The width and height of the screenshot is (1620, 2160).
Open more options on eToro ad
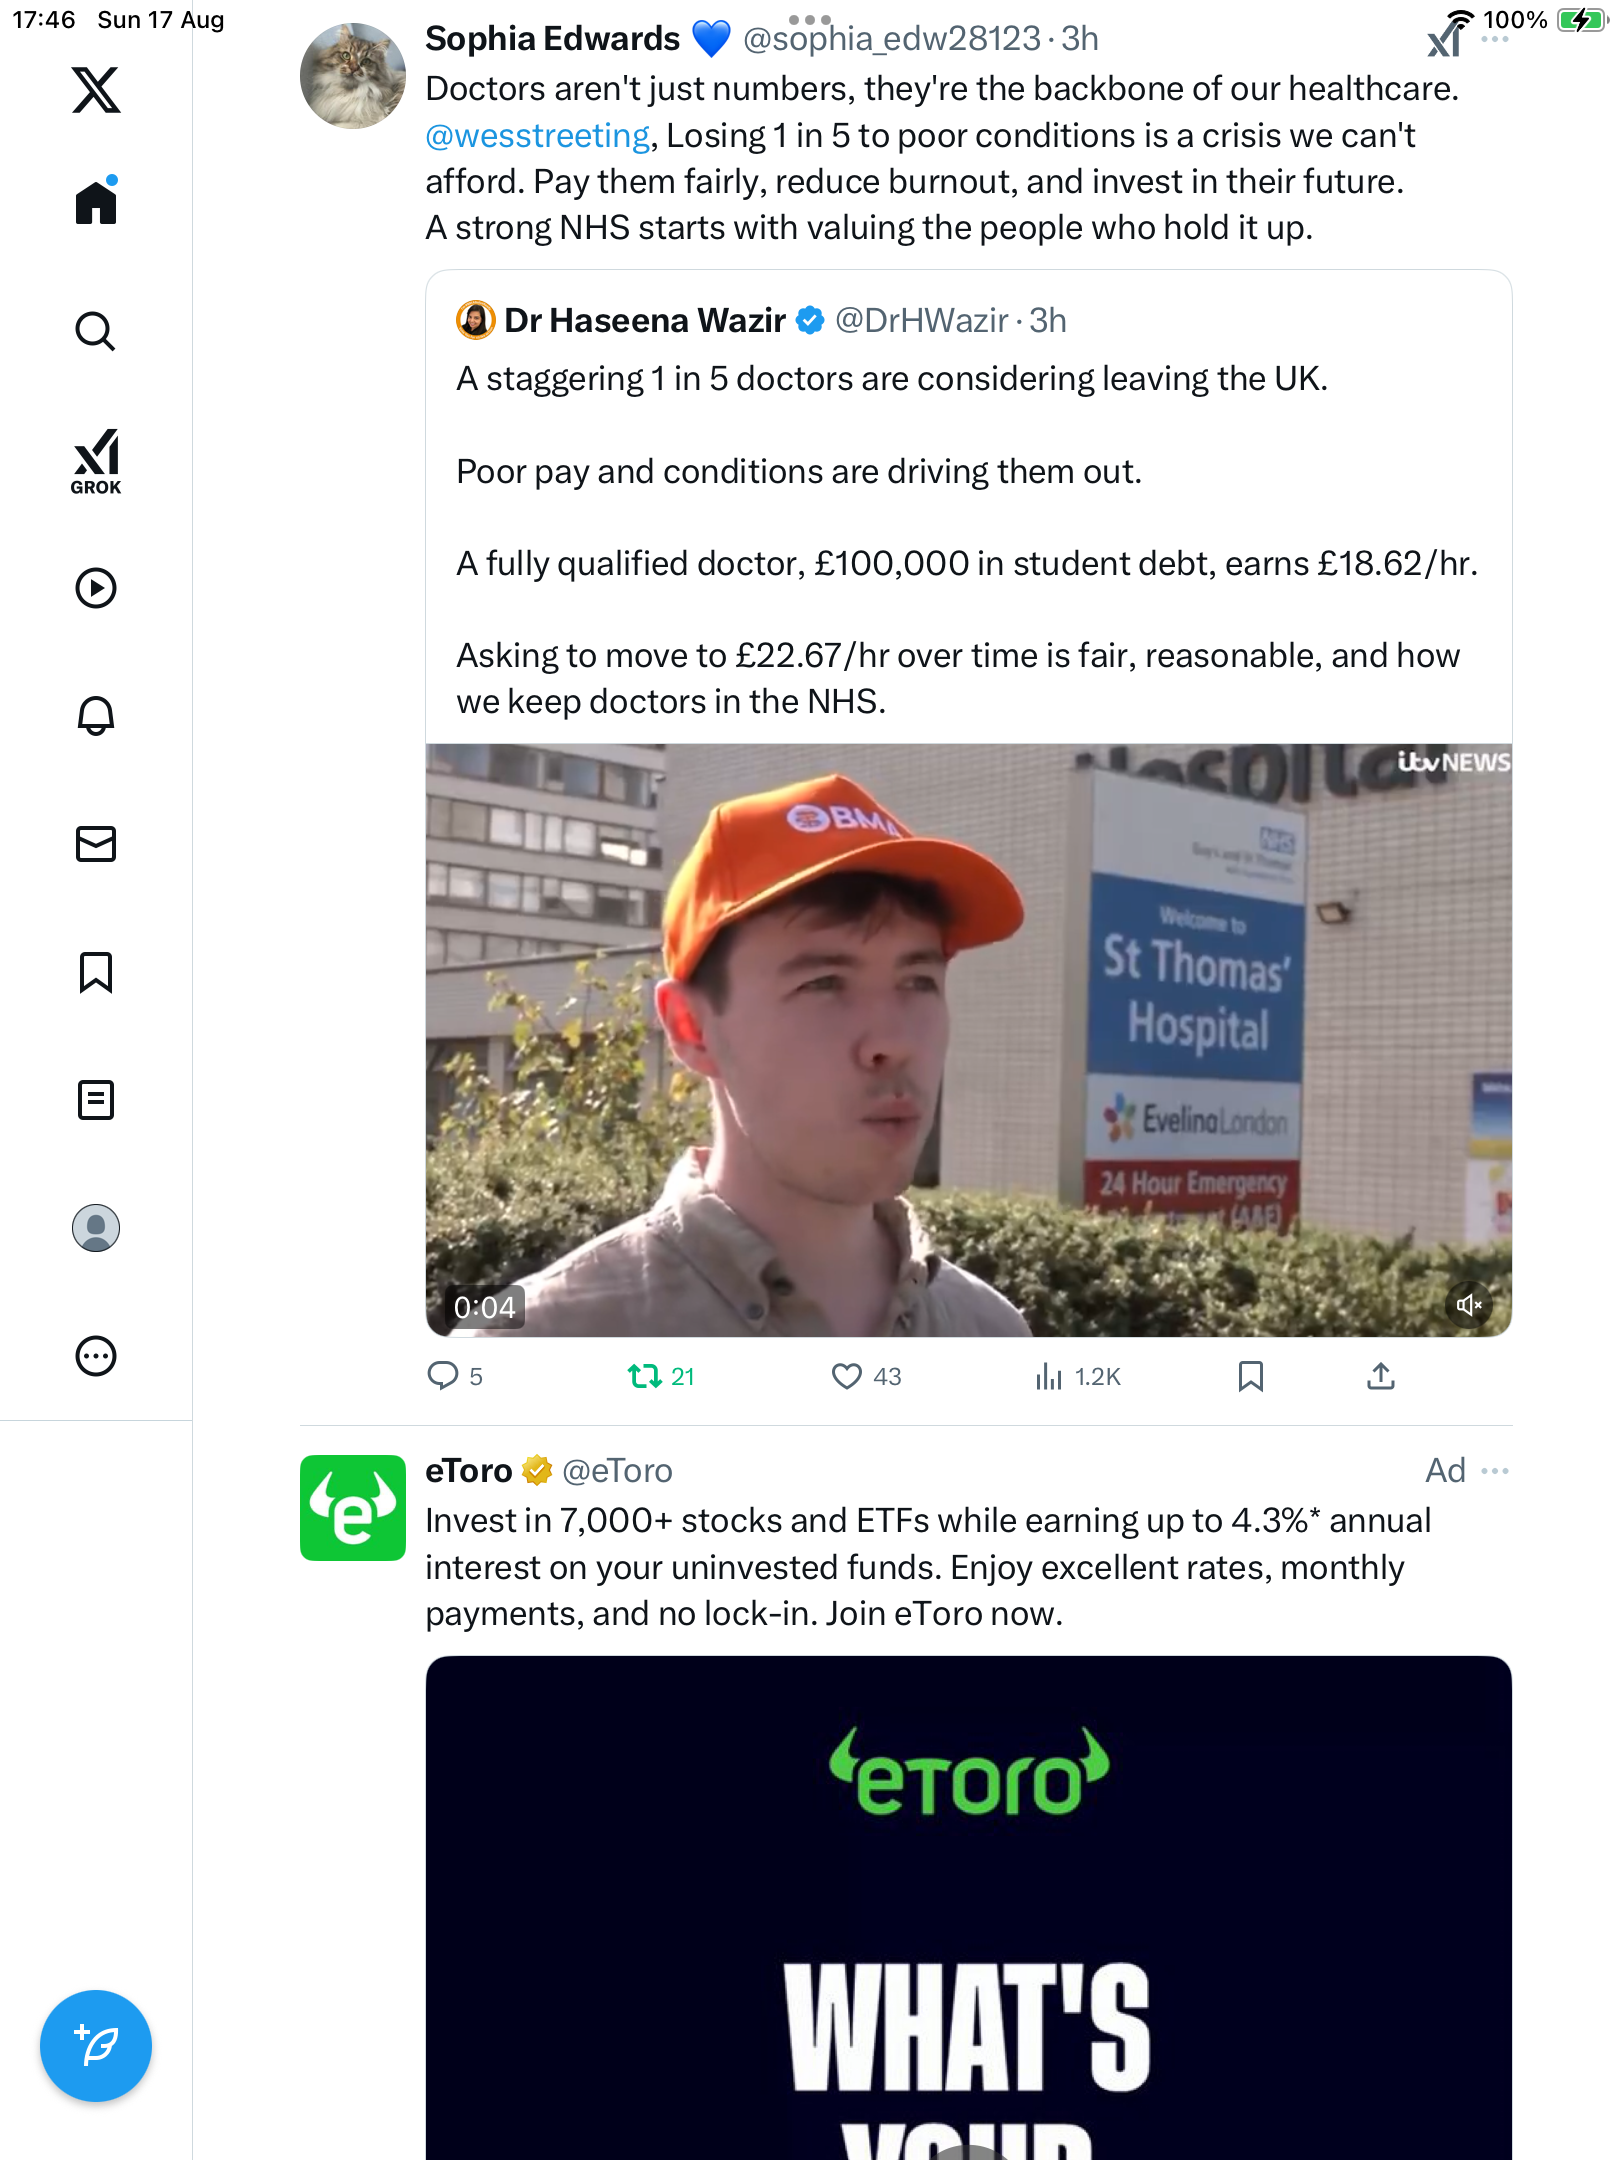[1495, 1470]
